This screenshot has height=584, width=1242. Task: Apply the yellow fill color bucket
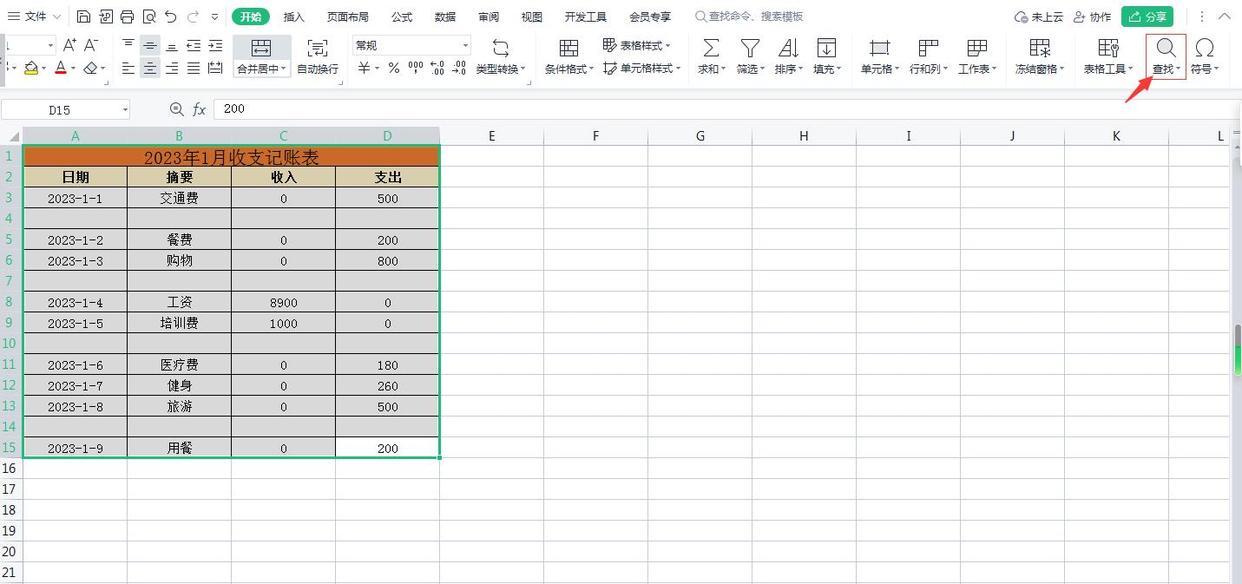click(x=31, y=68)
